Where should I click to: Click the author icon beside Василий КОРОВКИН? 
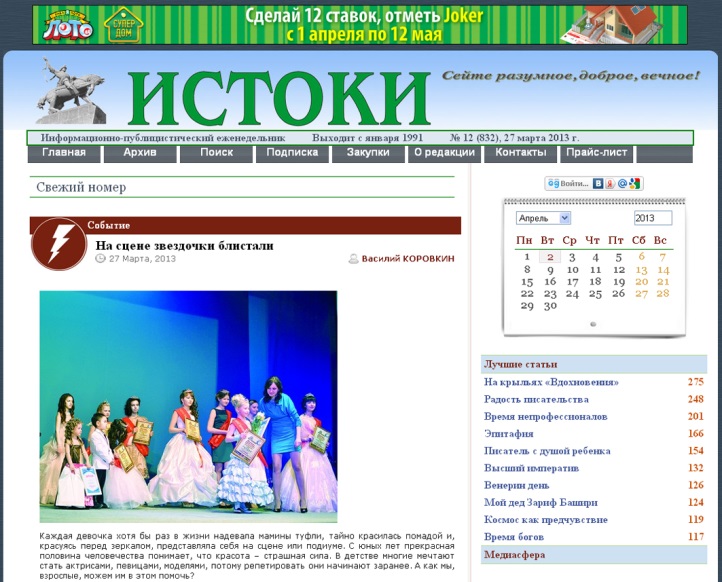[353, 259]
